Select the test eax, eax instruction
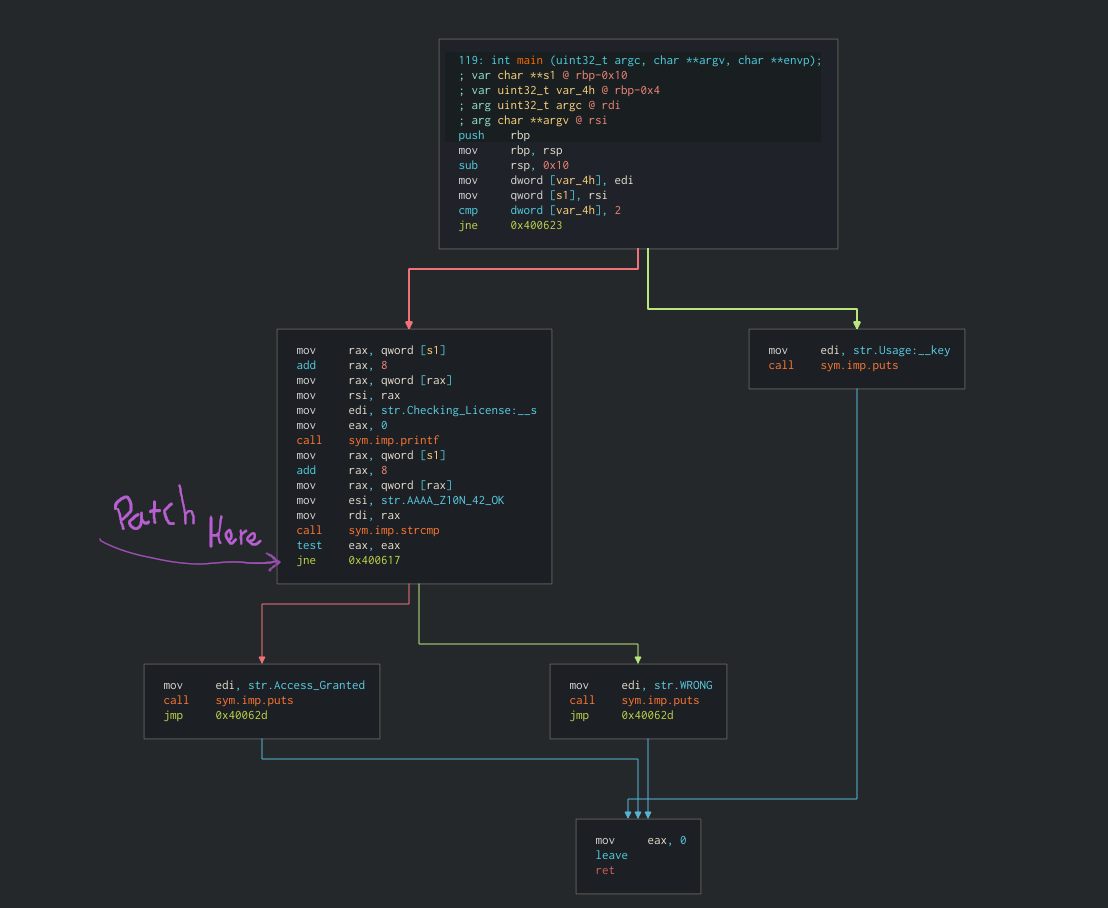 [347, 545]
